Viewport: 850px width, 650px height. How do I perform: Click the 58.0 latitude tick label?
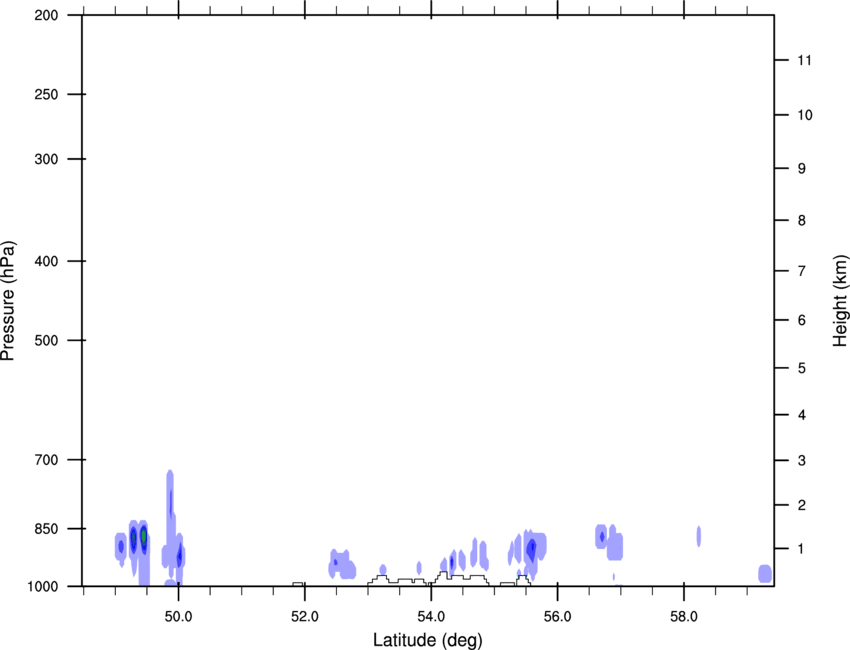[684, 616]
